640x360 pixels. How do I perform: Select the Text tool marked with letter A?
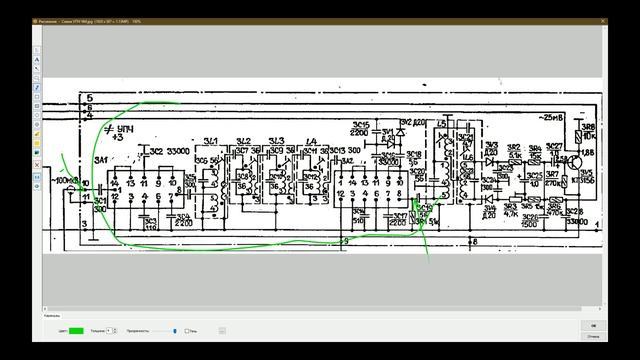[x=37, y=60]
